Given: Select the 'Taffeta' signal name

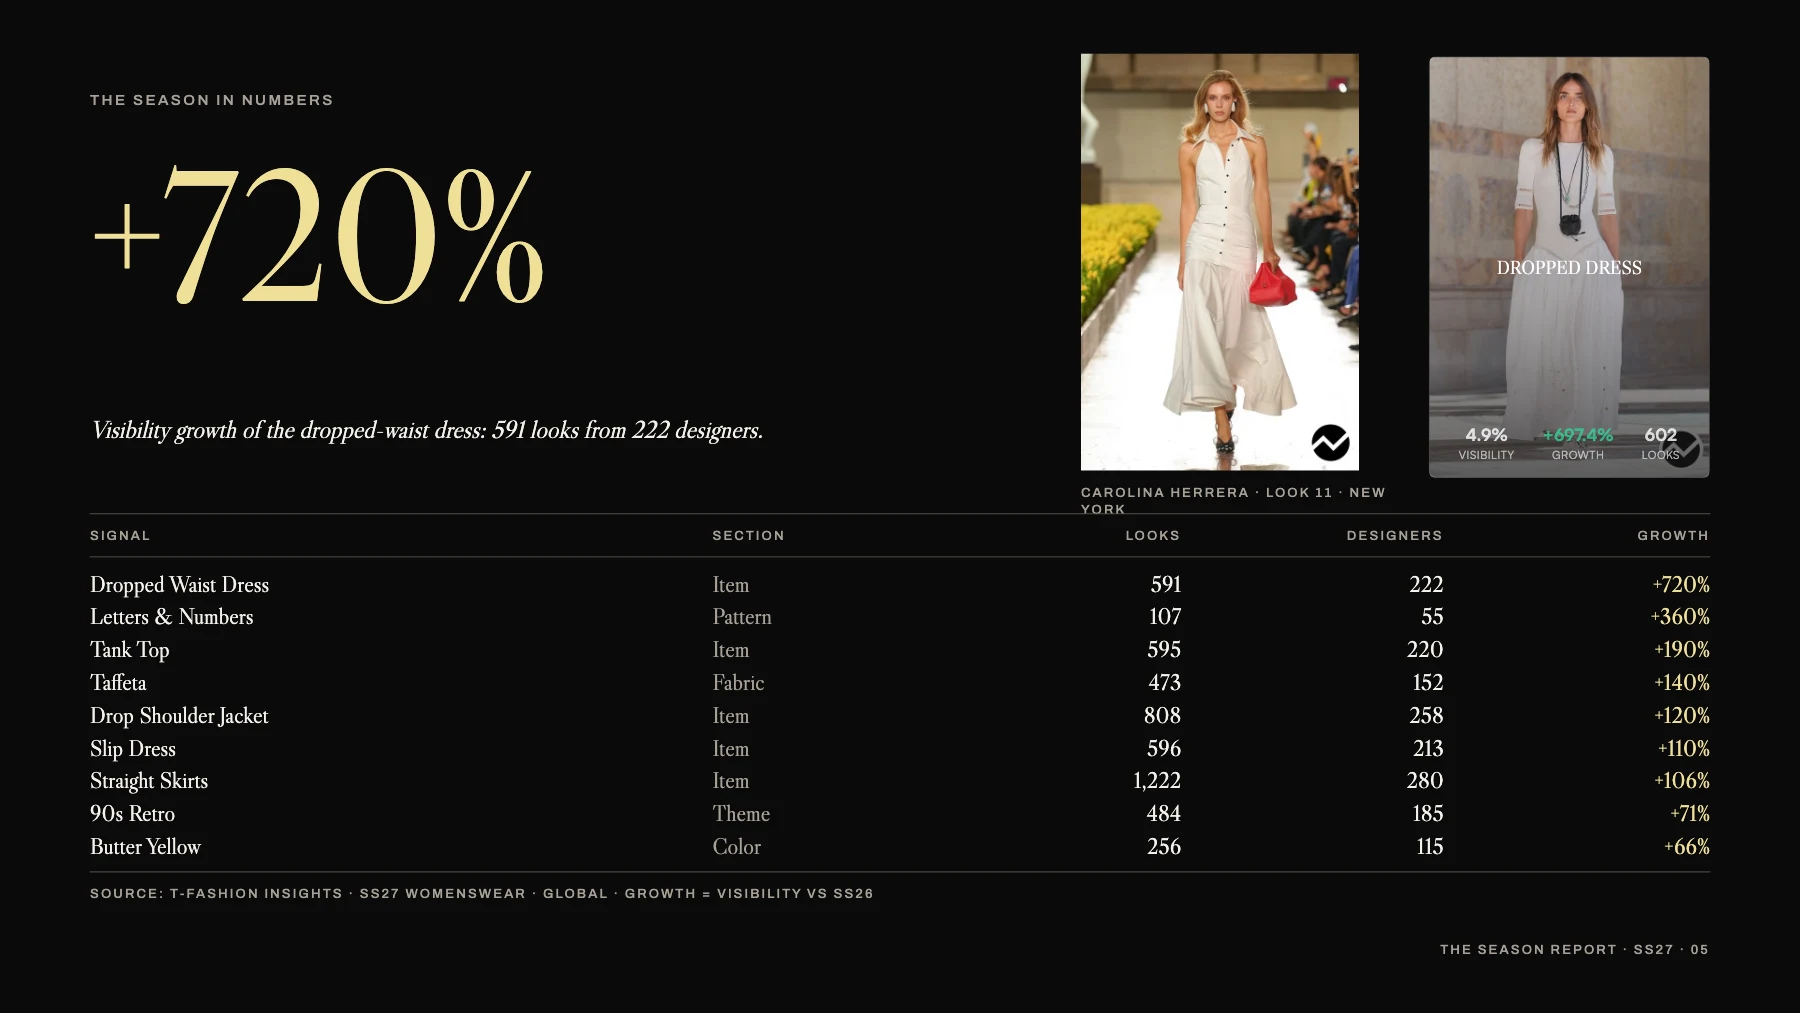Looking at the screenshot, I should (x=118, y=683).
